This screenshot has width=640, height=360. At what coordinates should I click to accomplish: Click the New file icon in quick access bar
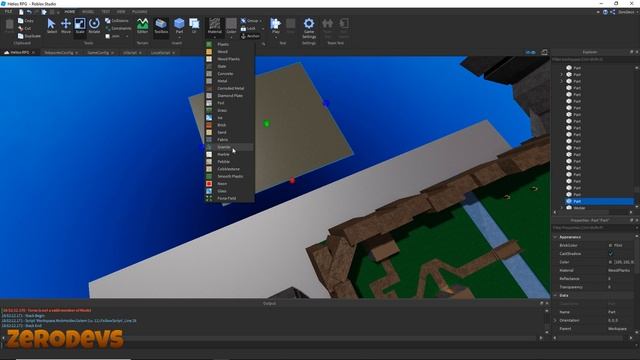tap(21, 12)
